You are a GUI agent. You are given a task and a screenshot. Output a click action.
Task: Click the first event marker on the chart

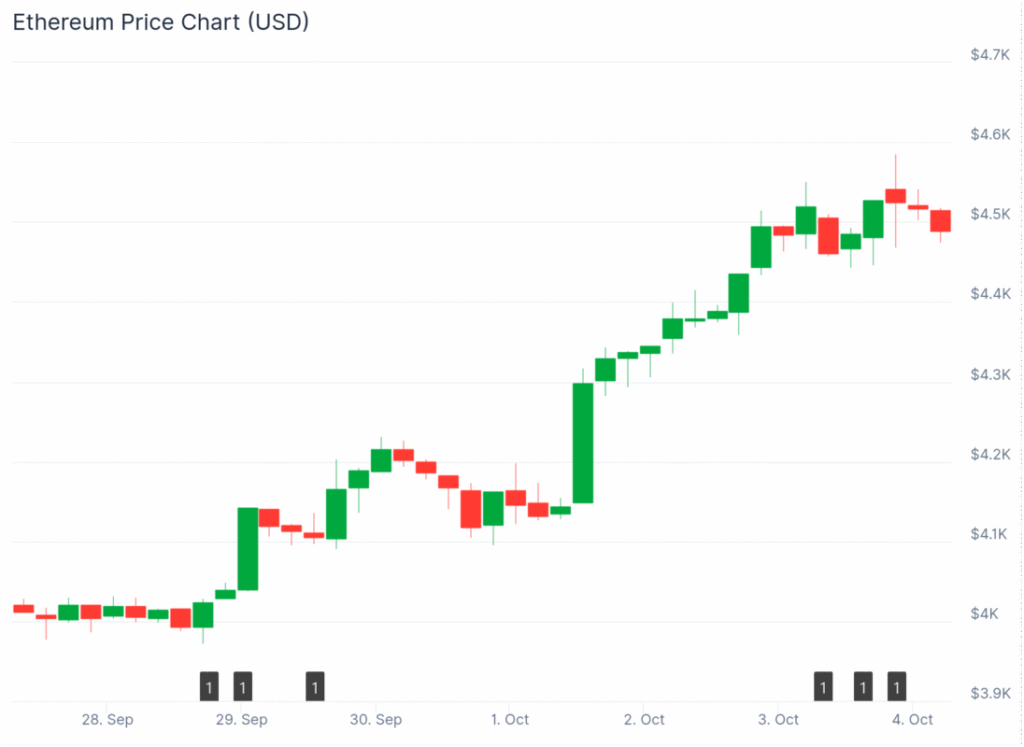[x=208, y=687]
